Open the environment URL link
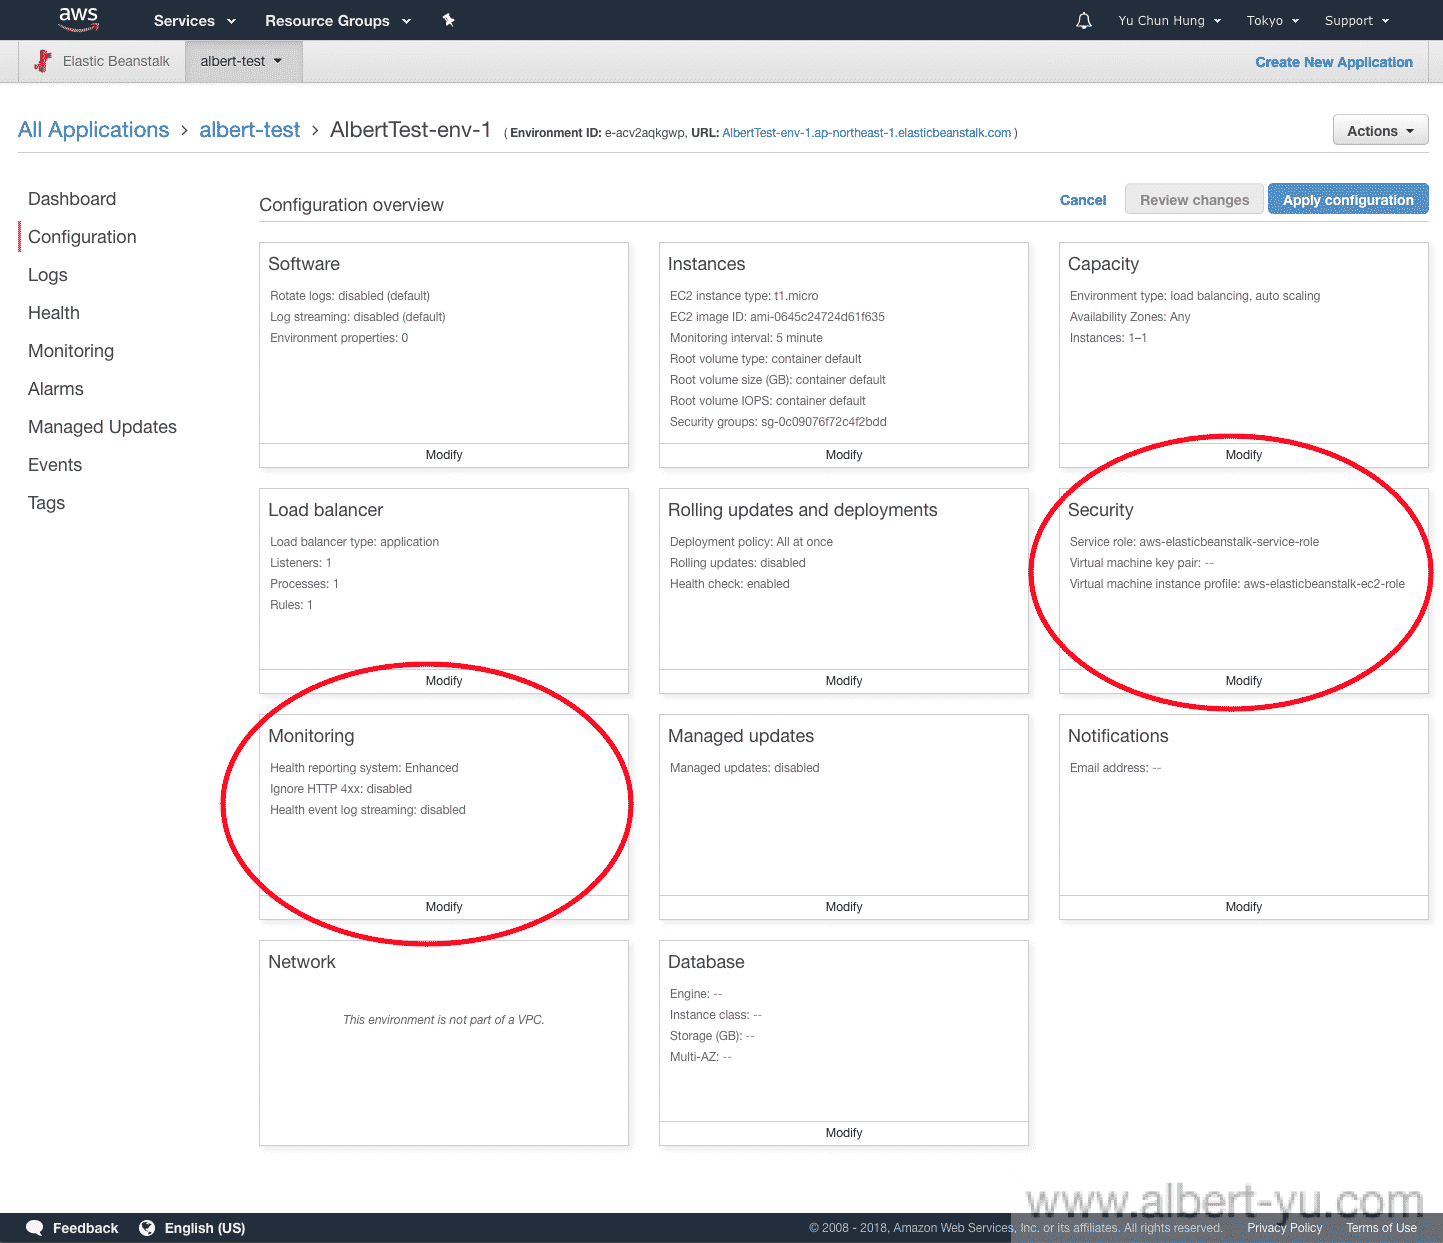The height and width of the screenshot is (1243, 1443). click(866, 133)
